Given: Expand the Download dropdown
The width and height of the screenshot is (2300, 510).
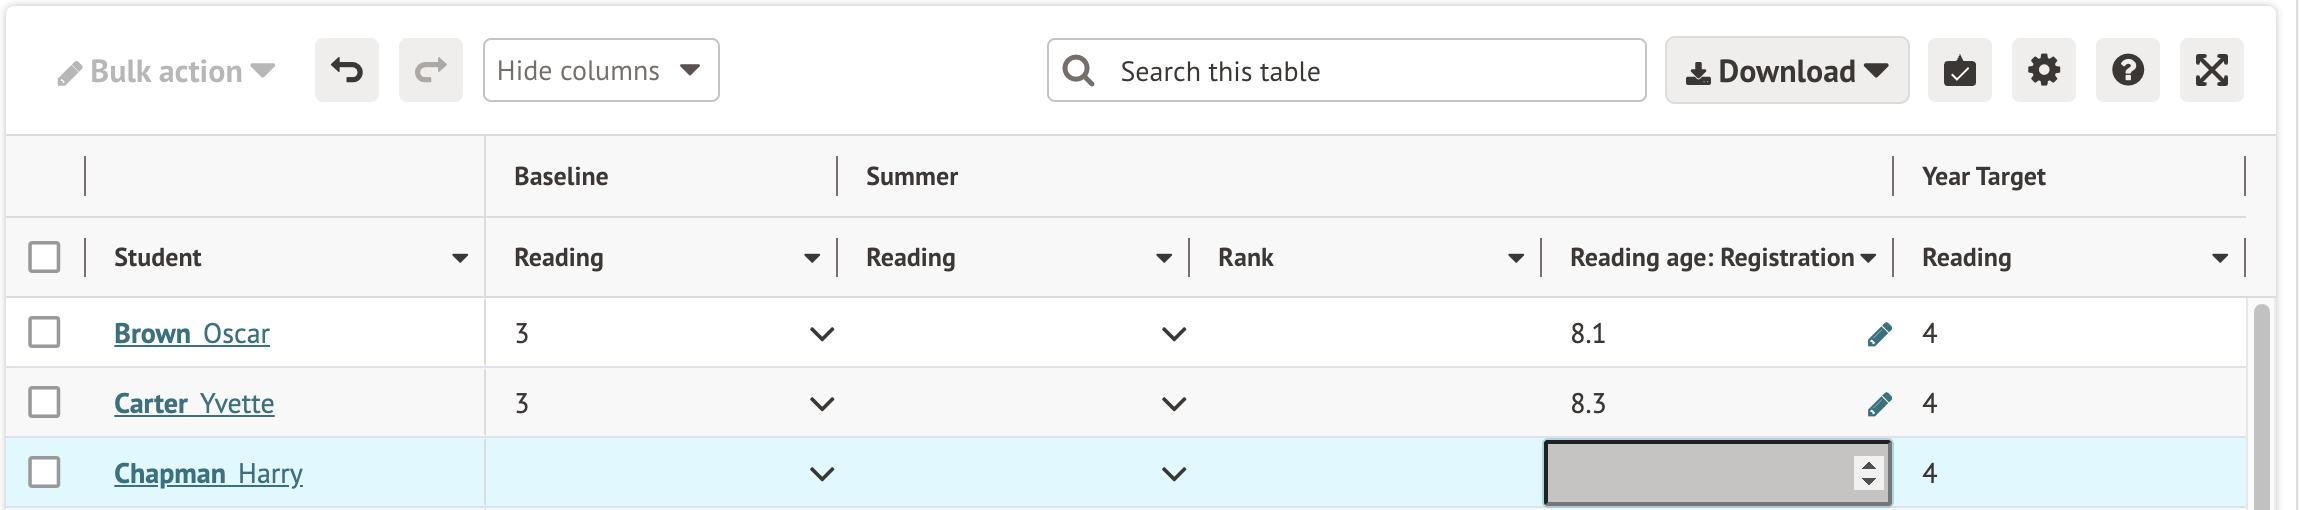Looking at the screenshot, I should [1786, 71].
